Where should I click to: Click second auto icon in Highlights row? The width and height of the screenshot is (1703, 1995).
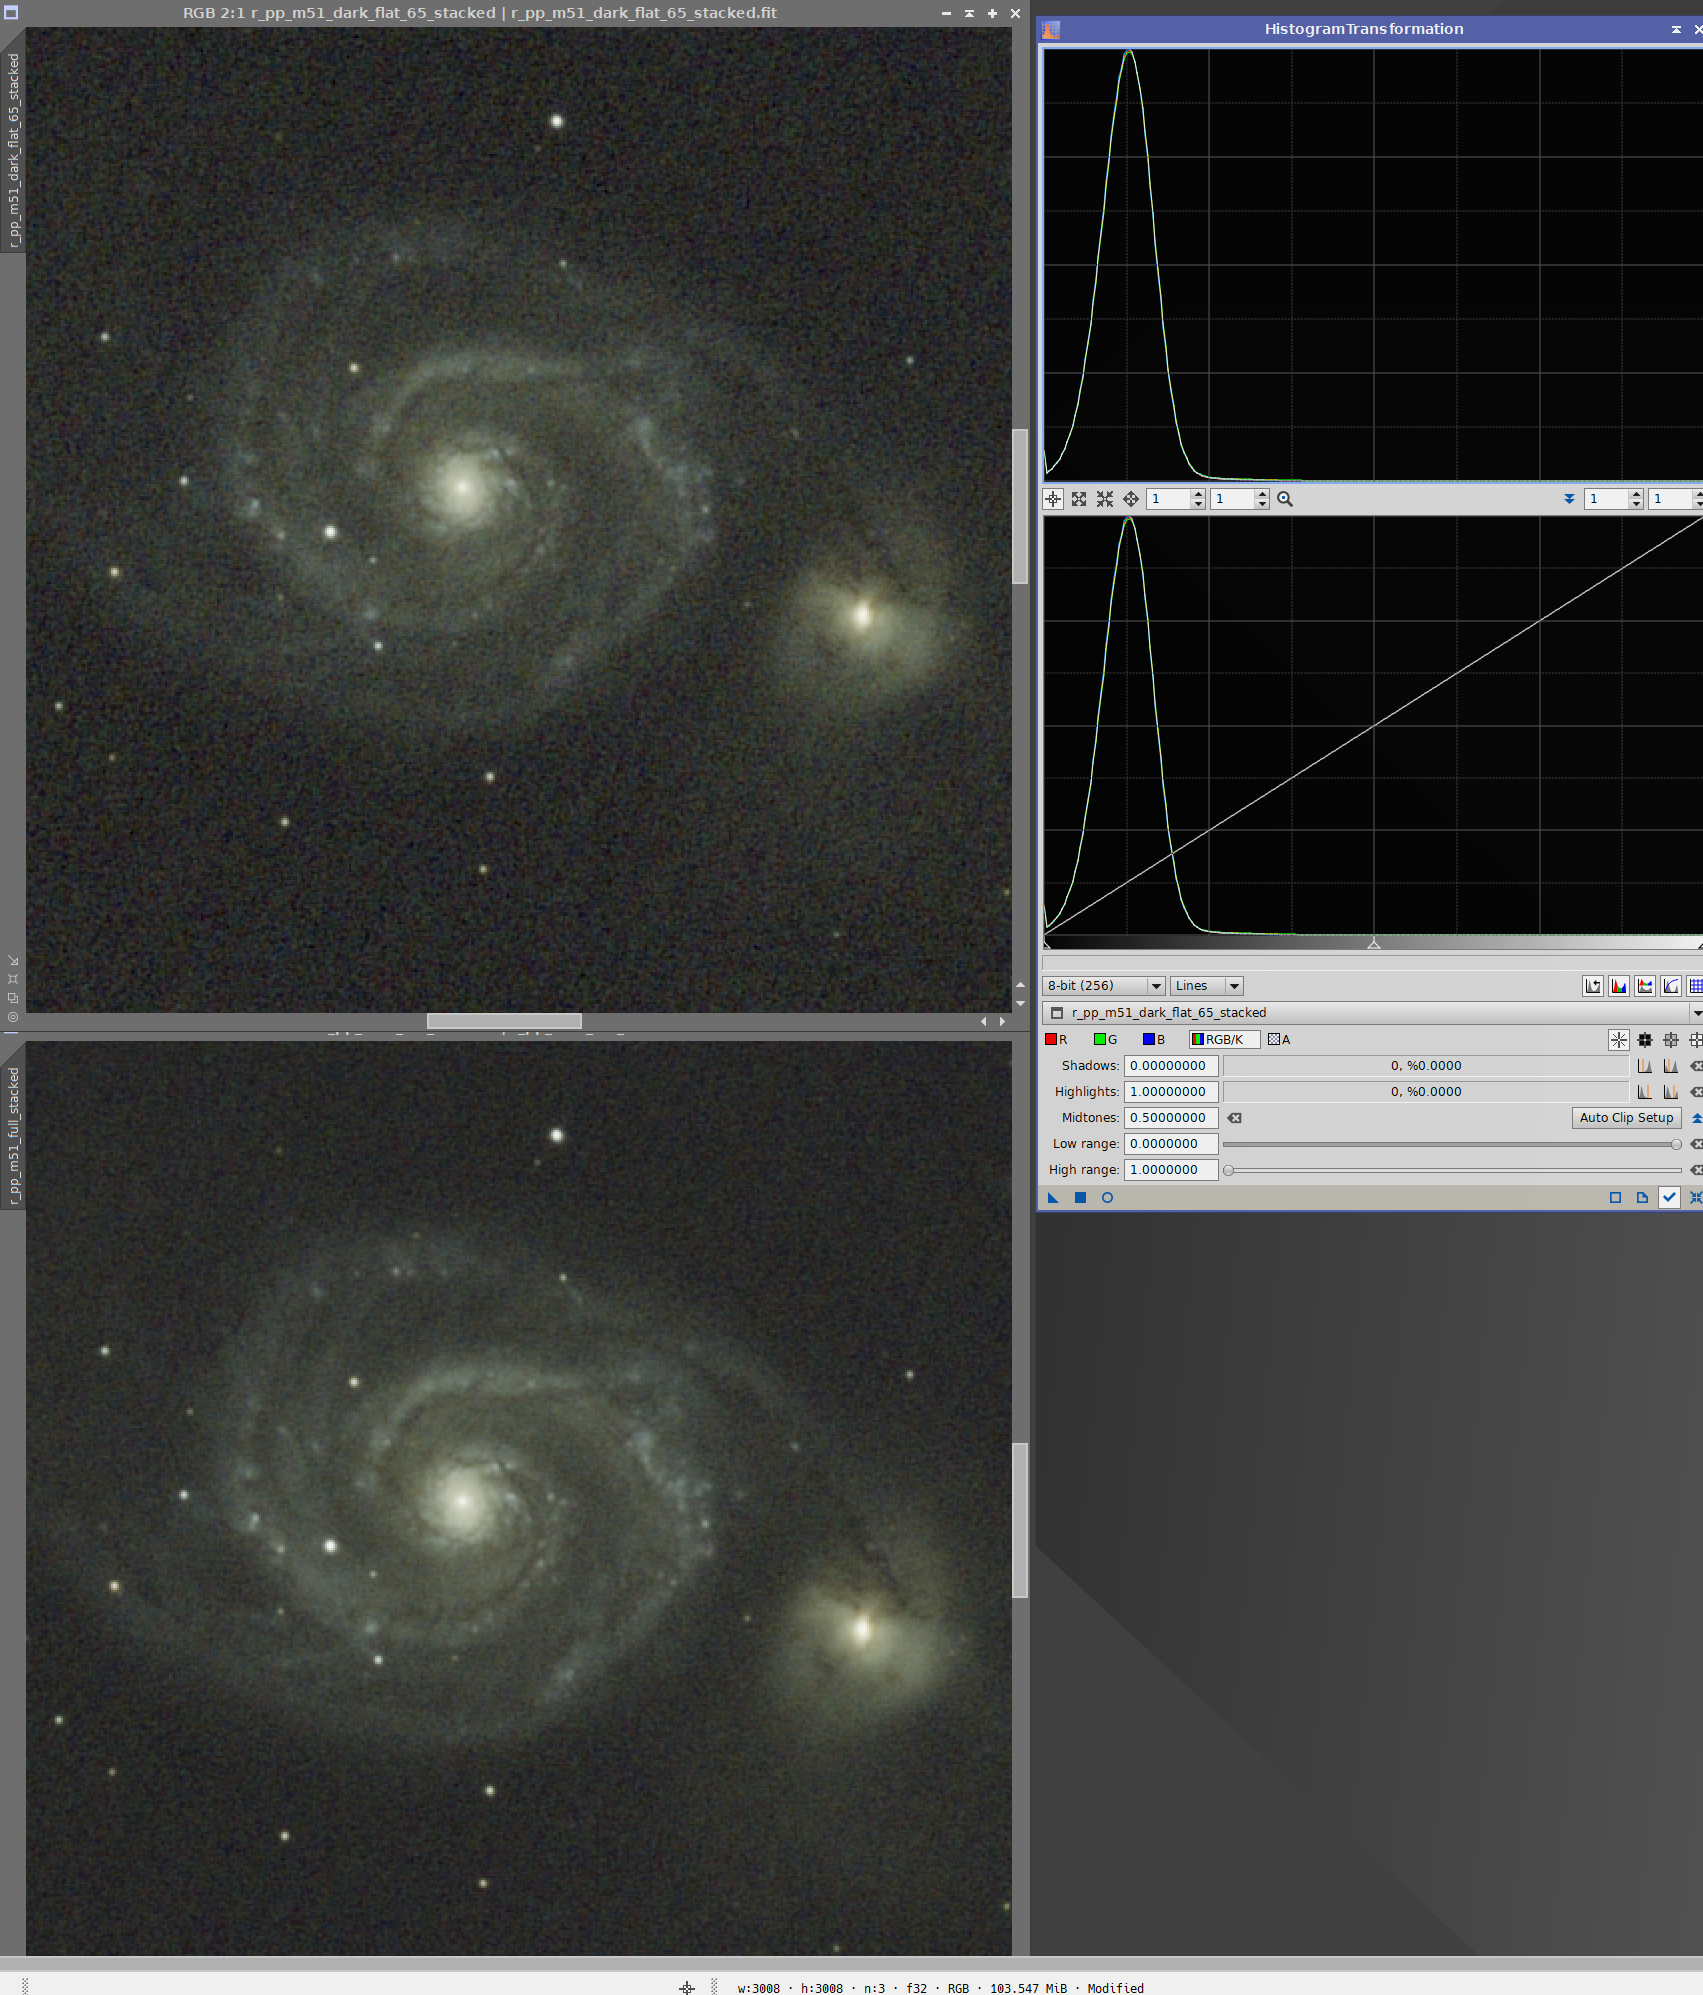[x=1671, y=1092]
